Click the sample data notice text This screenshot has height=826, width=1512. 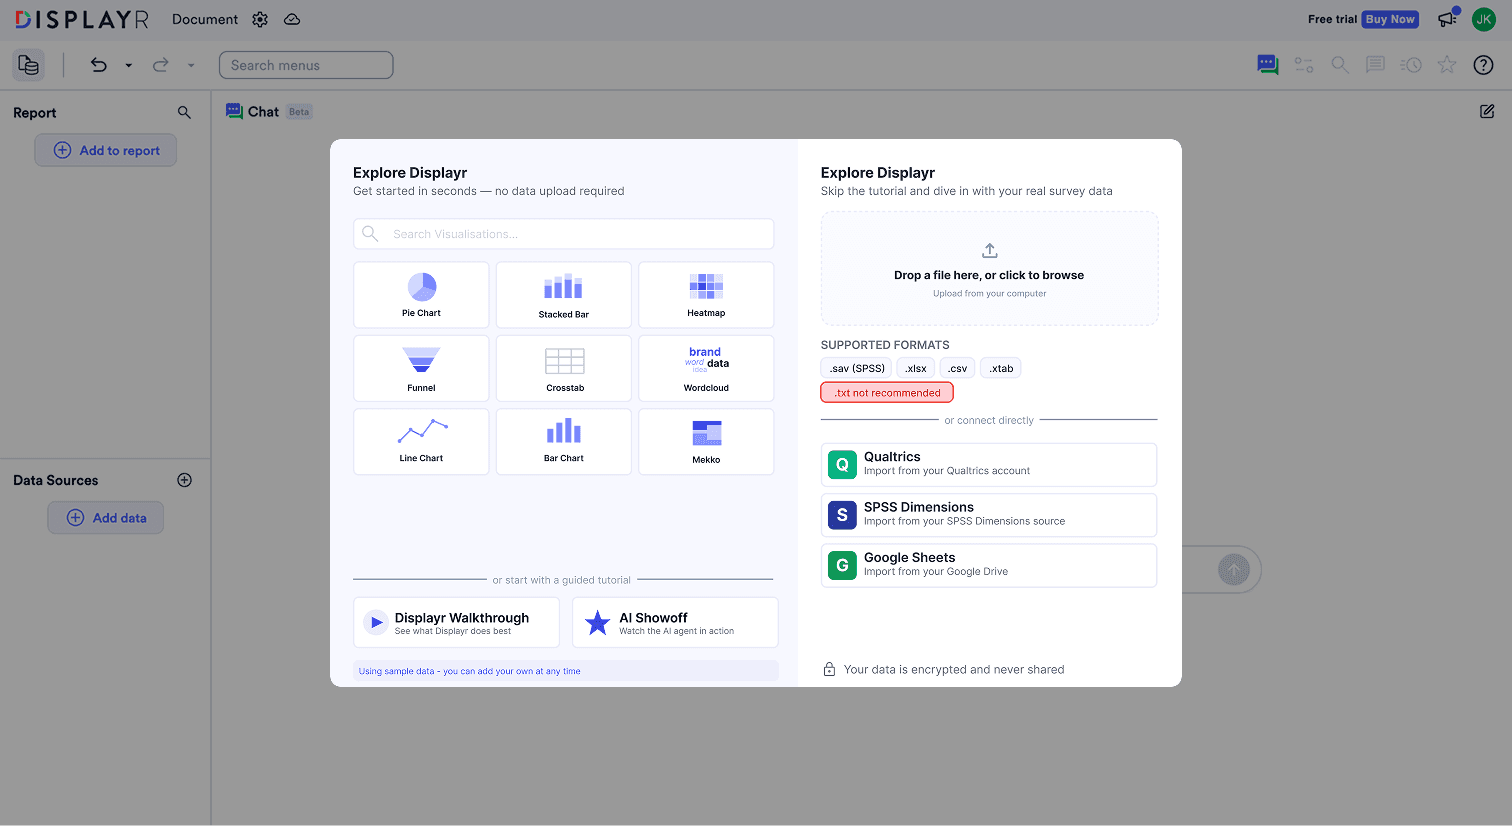(x=469, y=671)
